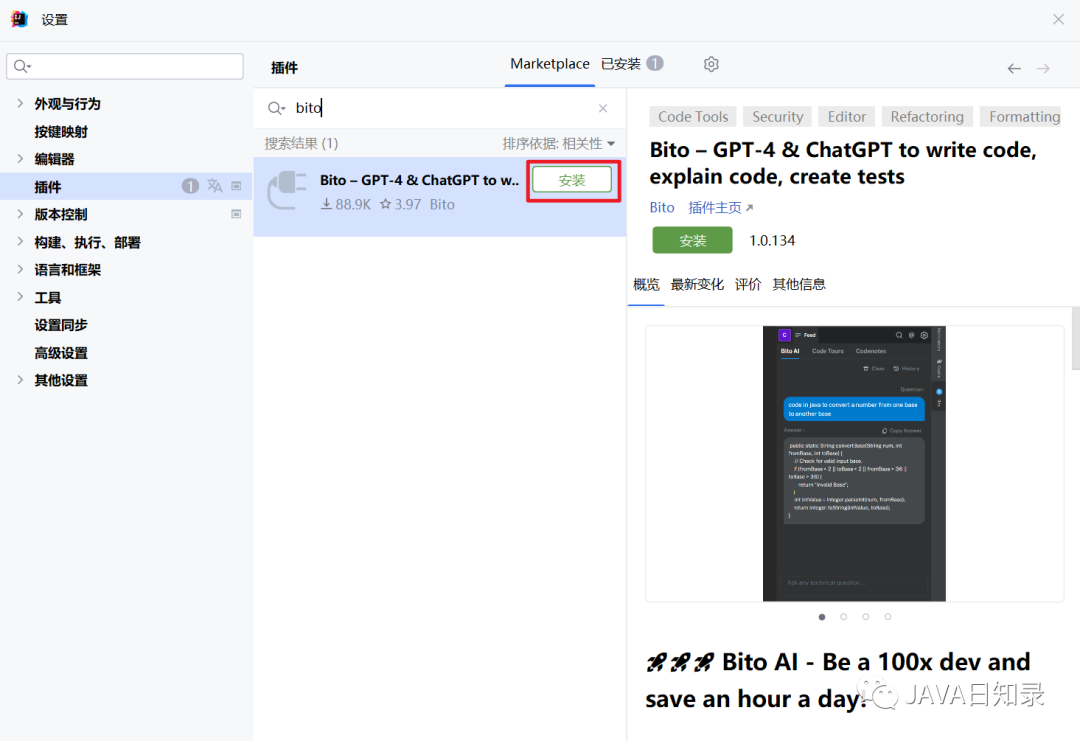Click the Bito plugin screenshot preview
Viewport: 1080px width, 741px height.
coord(854,463)
